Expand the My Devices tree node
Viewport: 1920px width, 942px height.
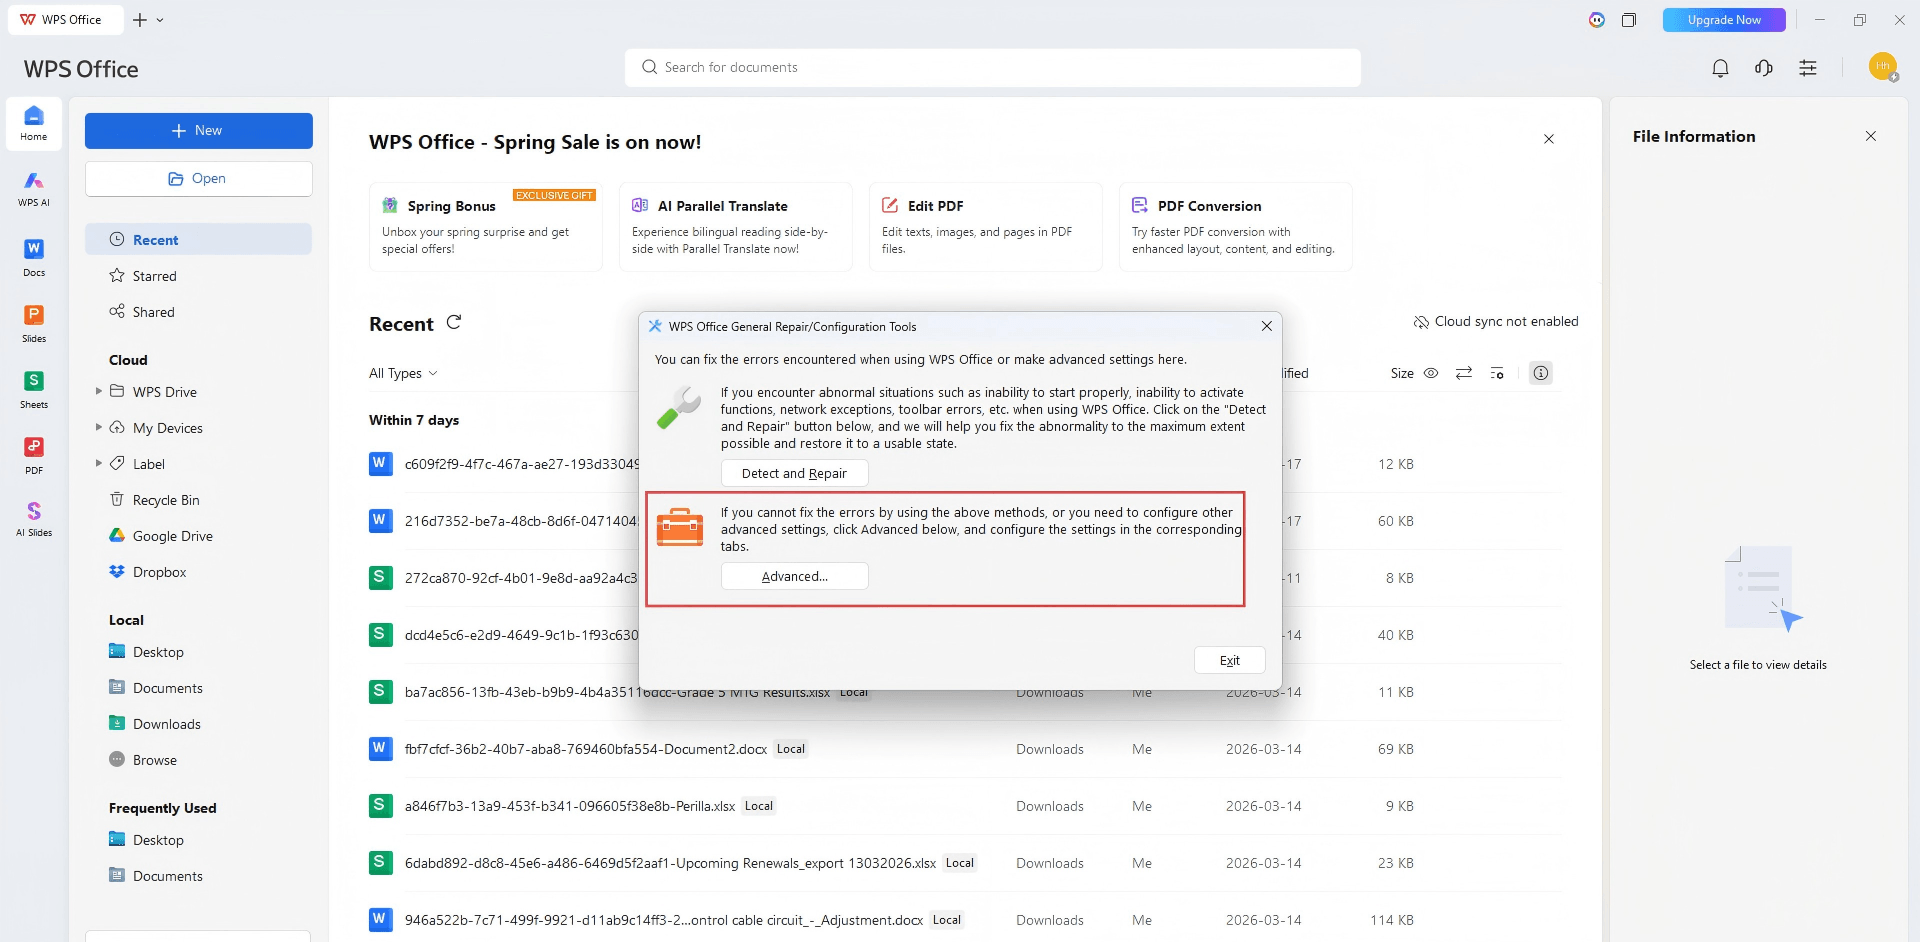(98, 427)
